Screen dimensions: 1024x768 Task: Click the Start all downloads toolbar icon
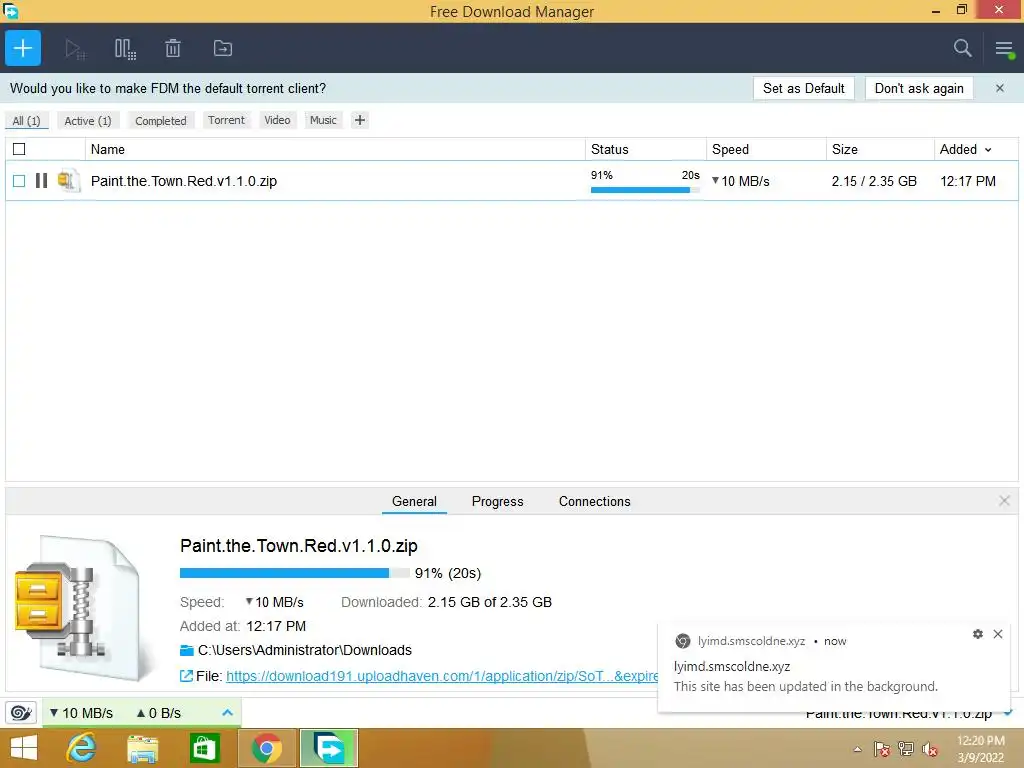point(75,49)
